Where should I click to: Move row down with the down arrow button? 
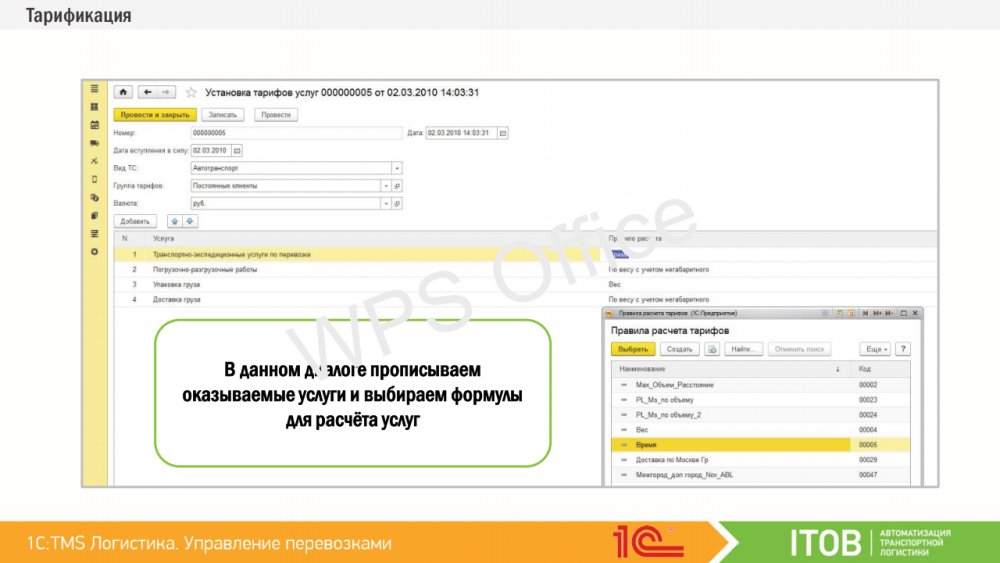pyautogui.click(x=190, y=221)
